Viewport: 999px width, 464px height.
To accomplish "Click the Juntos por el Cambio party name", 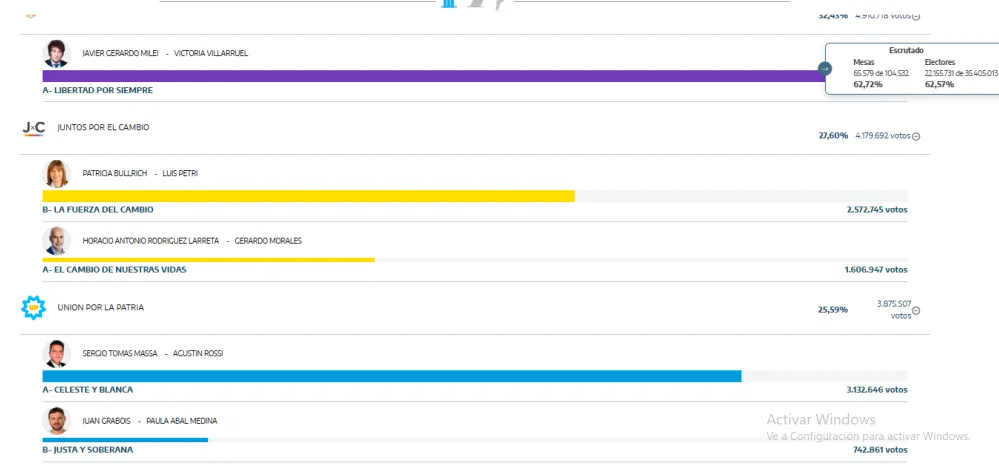I will point(103,128).
